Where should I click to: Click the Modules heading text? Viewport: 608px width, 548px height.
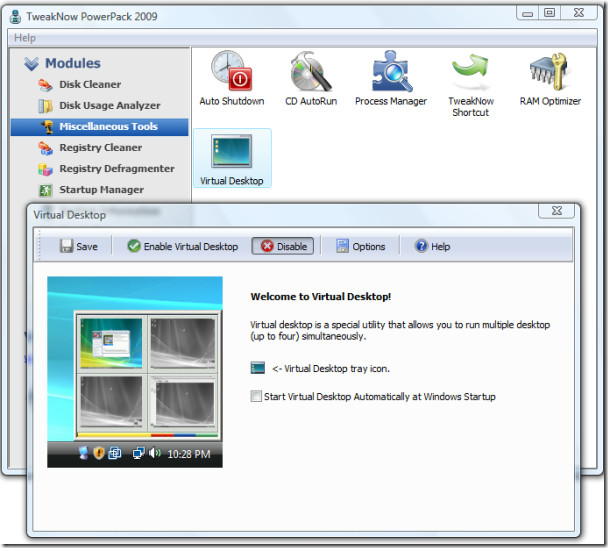pos(73,63)
